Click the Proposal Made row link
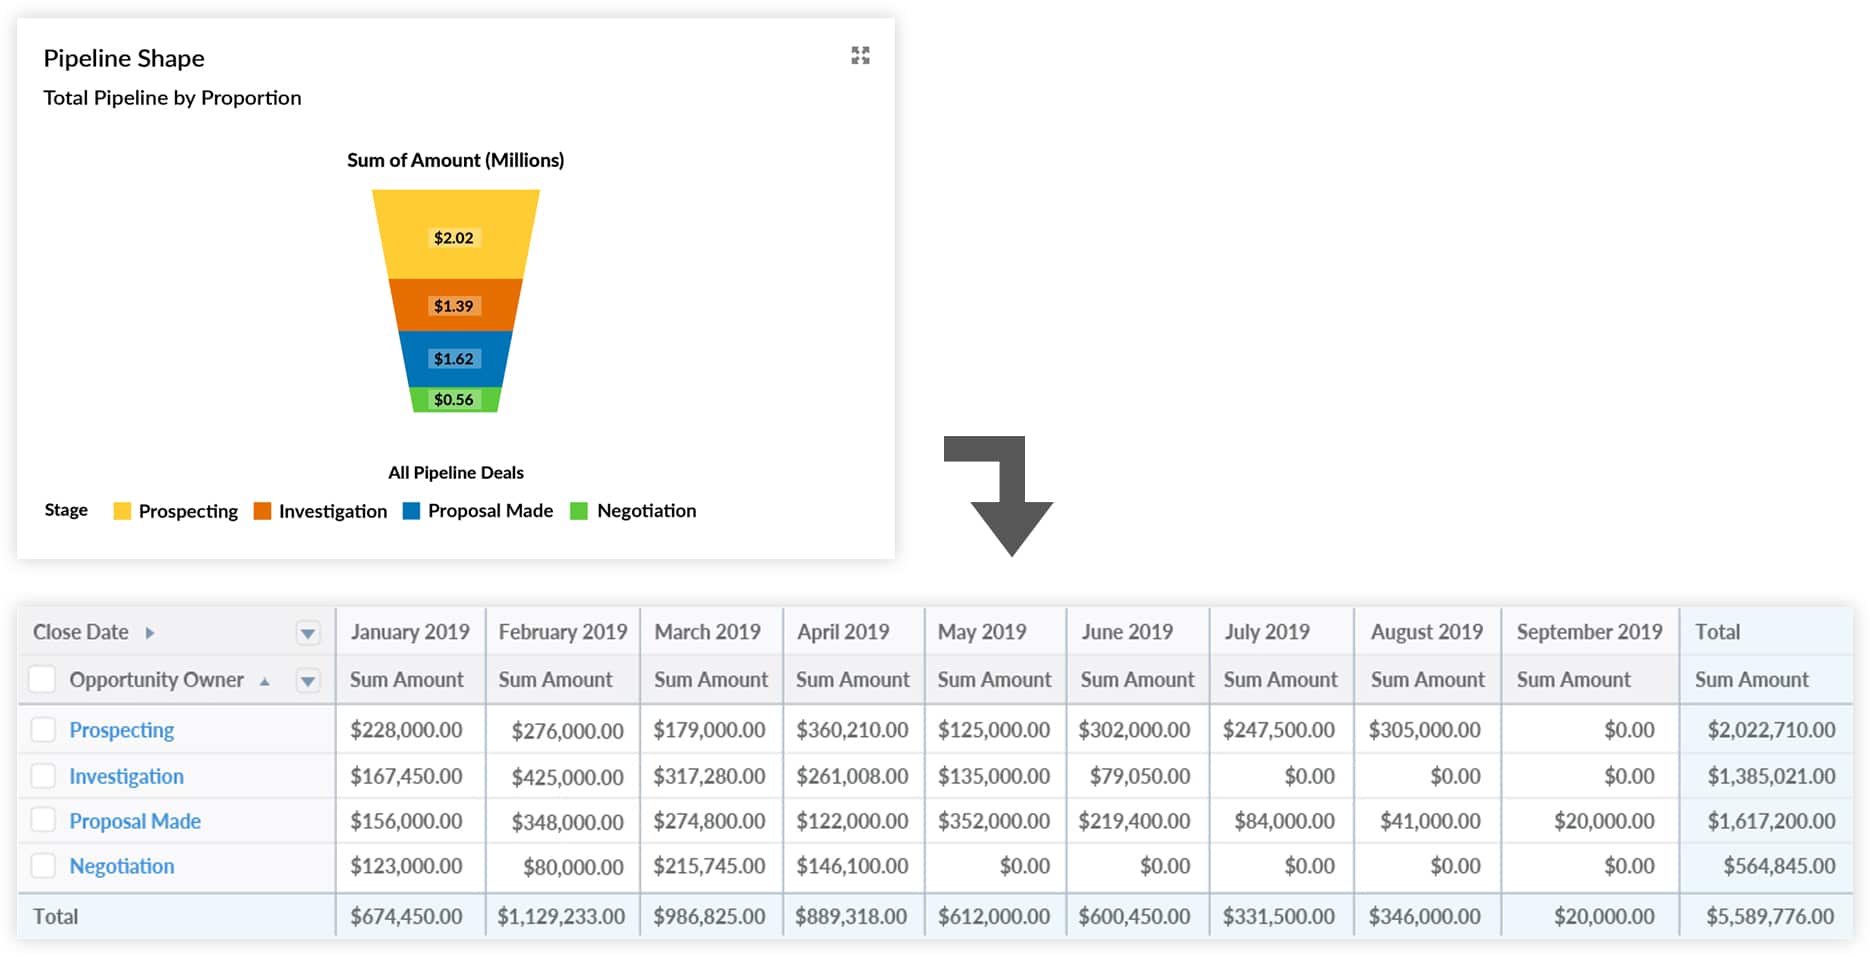Image resolution: width=1870 pixels, height=957 pixels. point(135,821)
